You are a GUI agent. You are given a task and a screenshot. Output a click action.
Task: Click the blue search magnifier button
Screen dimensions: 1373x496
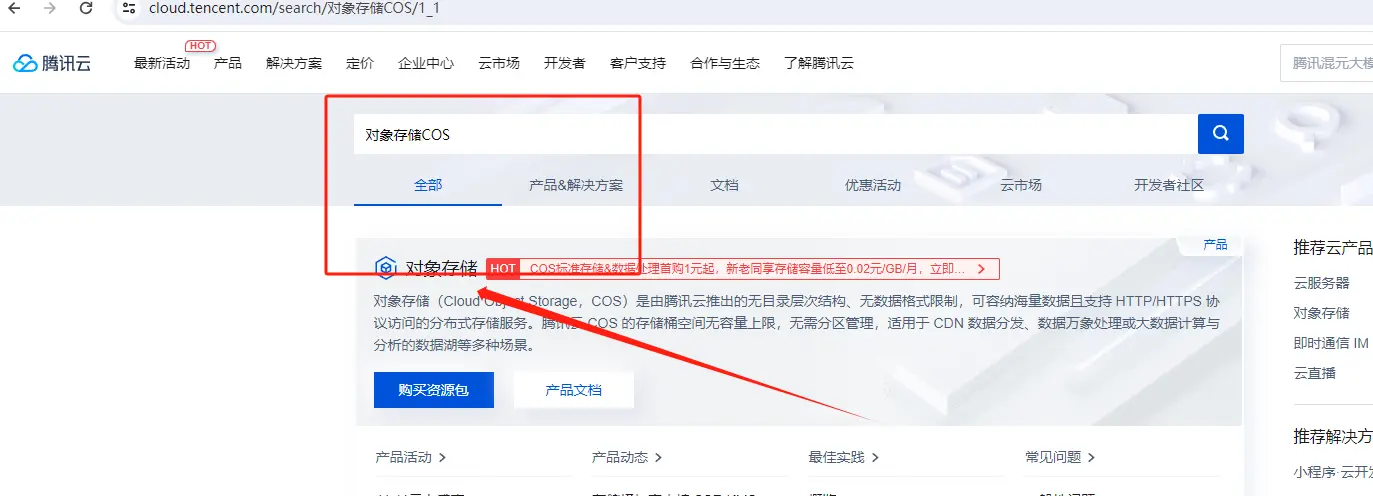coord(1220,134)
